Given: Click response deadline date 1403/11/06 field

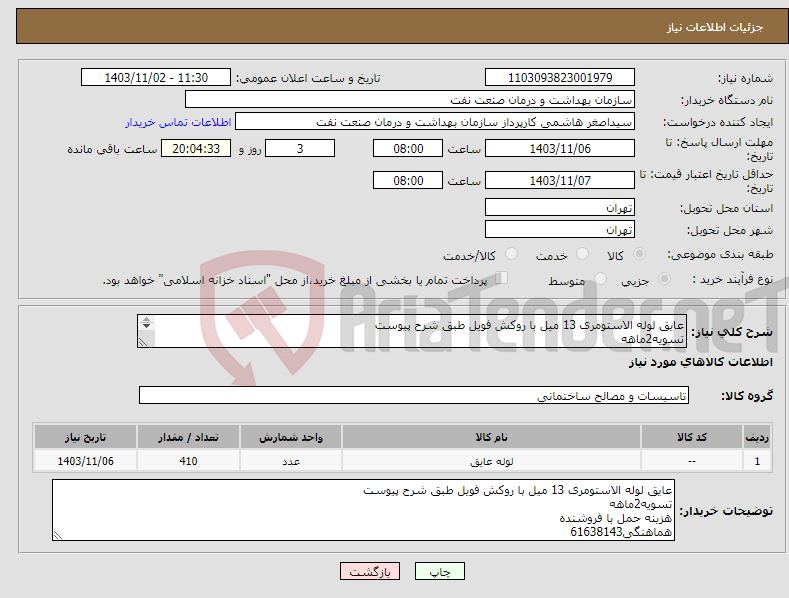Looking at the screenshot, I should [x=560, y=148].
